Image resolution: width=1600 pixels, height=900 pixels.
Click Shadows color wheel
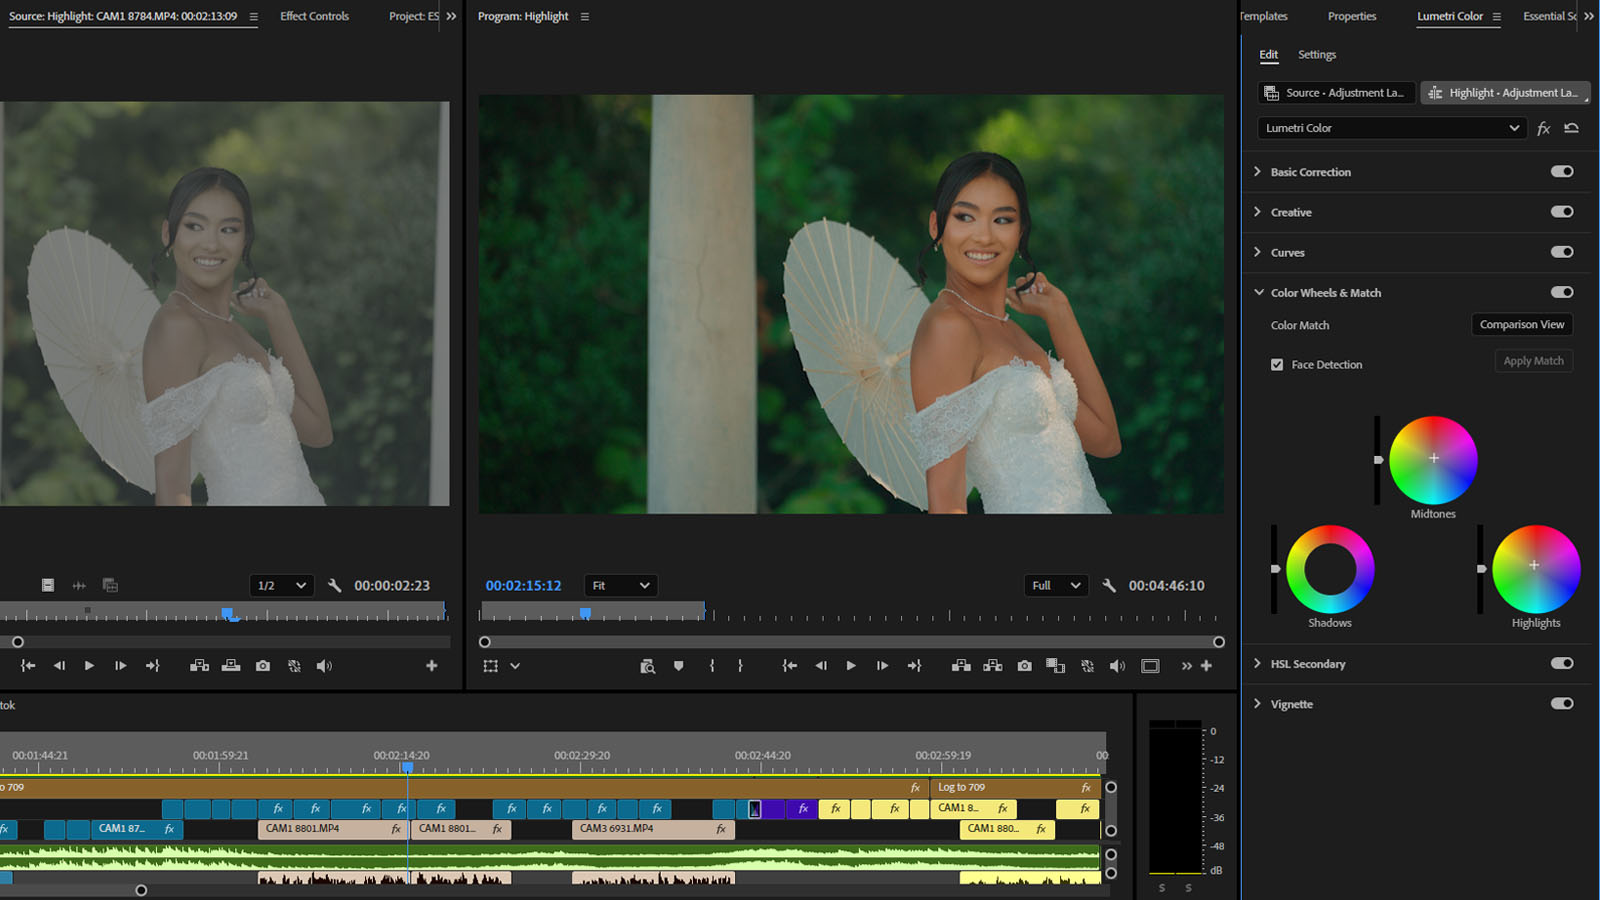click(x=1330, y=569)
